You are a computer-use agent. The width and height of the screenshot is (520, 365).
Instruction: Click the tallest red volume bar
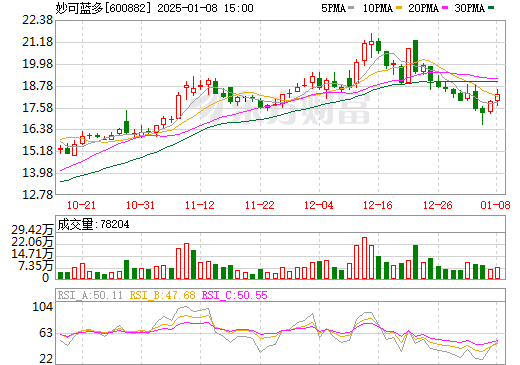(x=364, y=258)
